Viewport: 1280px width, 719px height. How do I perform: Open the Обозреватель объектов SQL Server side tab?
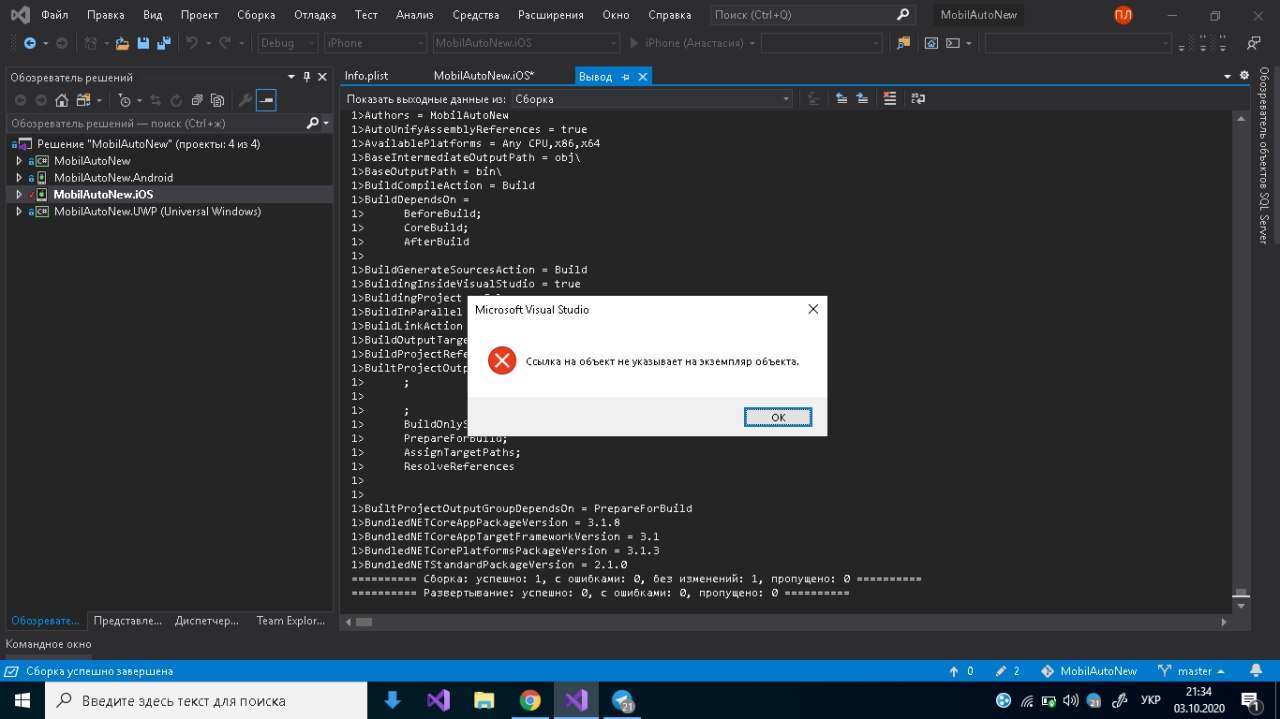(x=1264, y=155)
